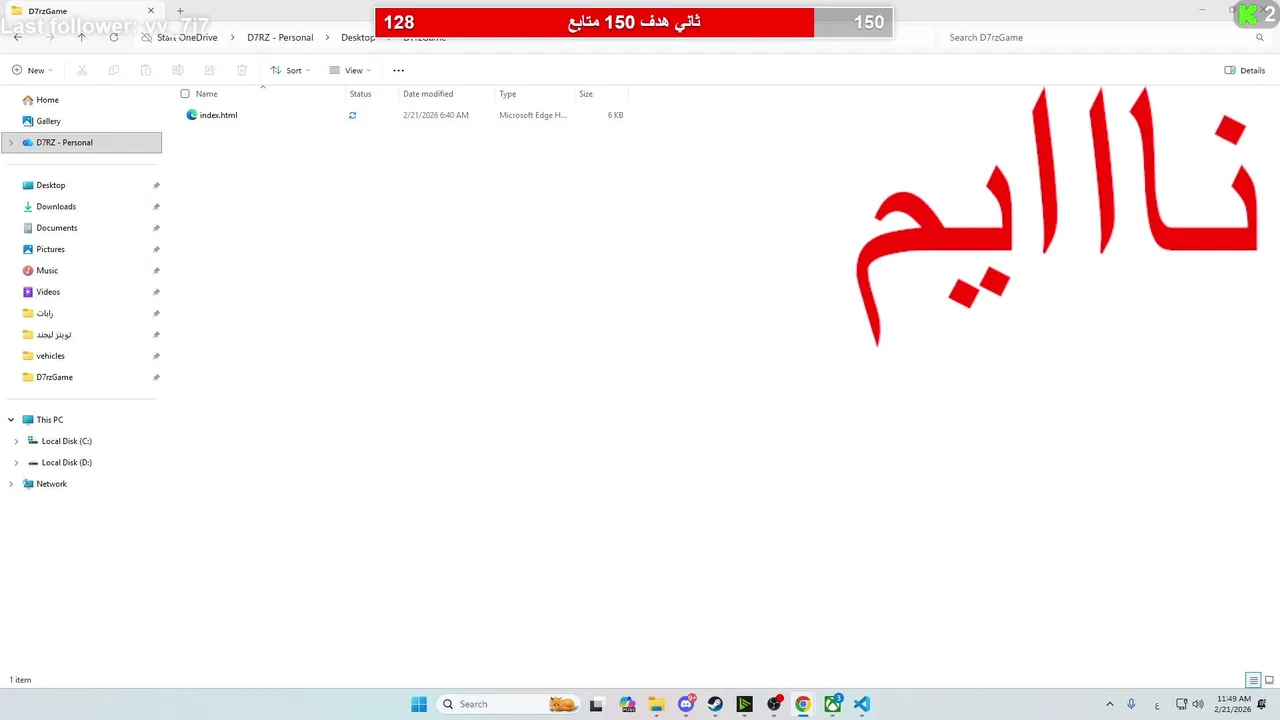Click the Rename icon in toolbar

[x=178, y=70]
